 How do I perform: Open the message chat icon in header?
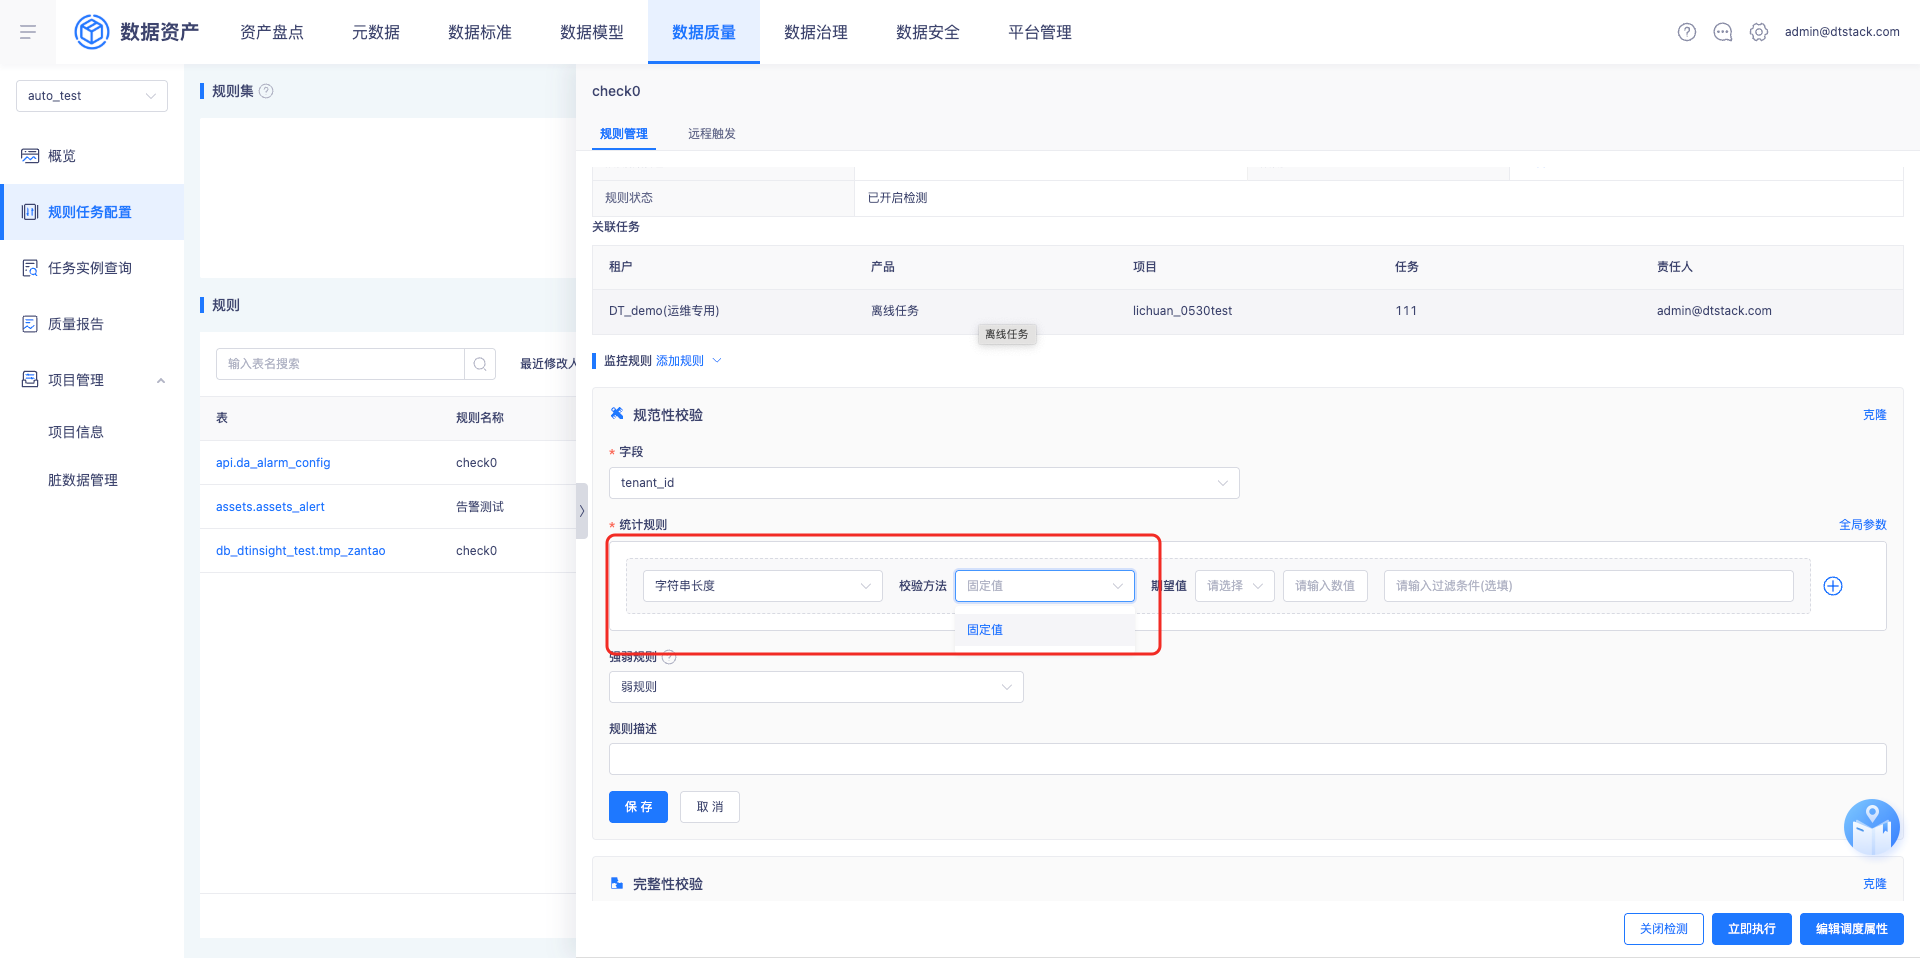(x=1723, y=32)
